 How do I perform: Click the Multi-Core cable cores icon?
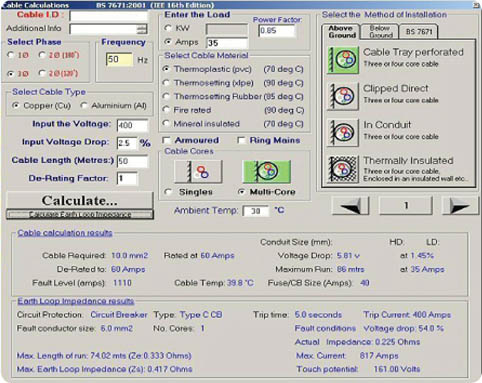point(267,172)
